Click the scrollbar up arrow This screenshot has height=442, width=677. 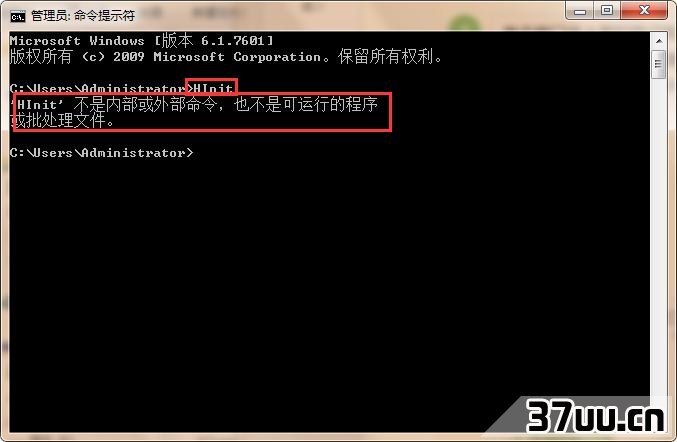pyautogui.click(x=659, y=41)
